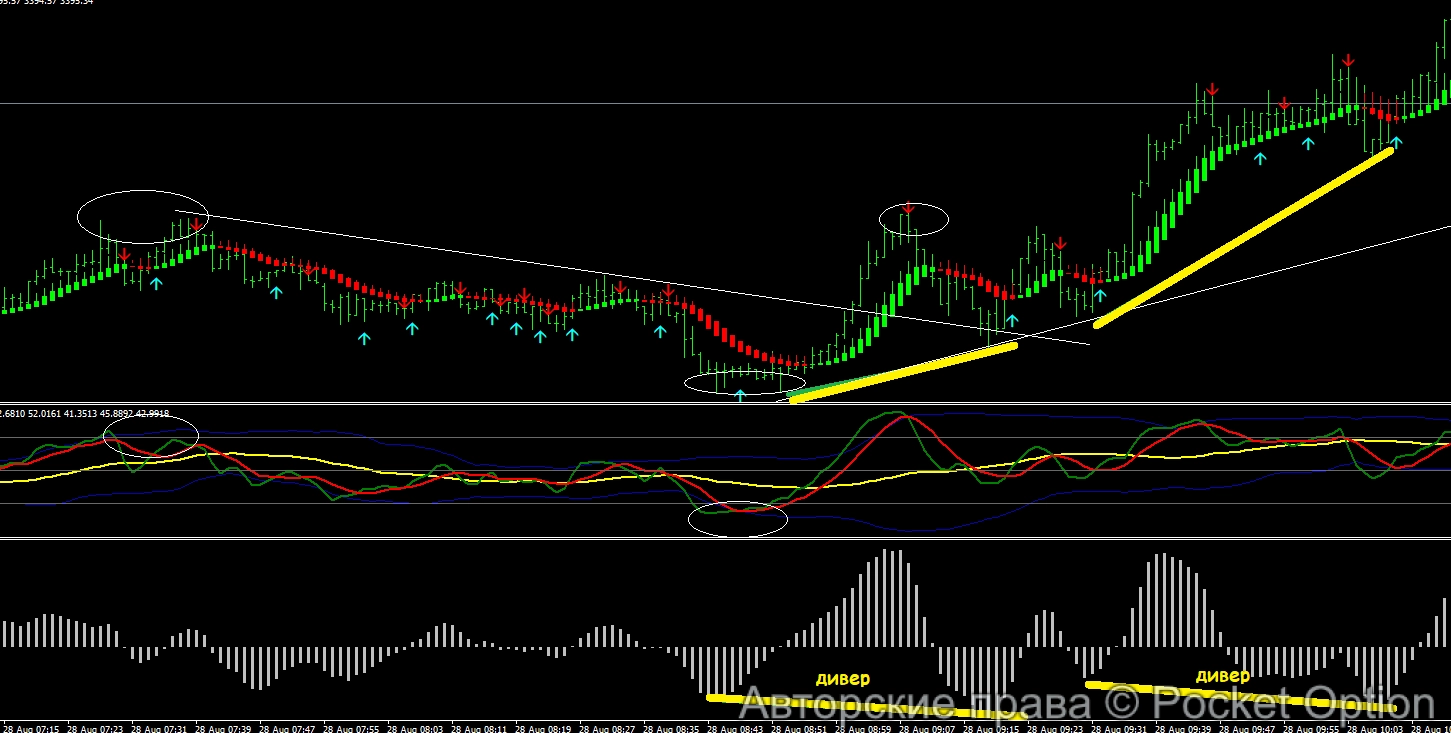Click the white ellipse at the price chart's lowest point
The image size is (1451, 733).
click(x=744, y=382)
